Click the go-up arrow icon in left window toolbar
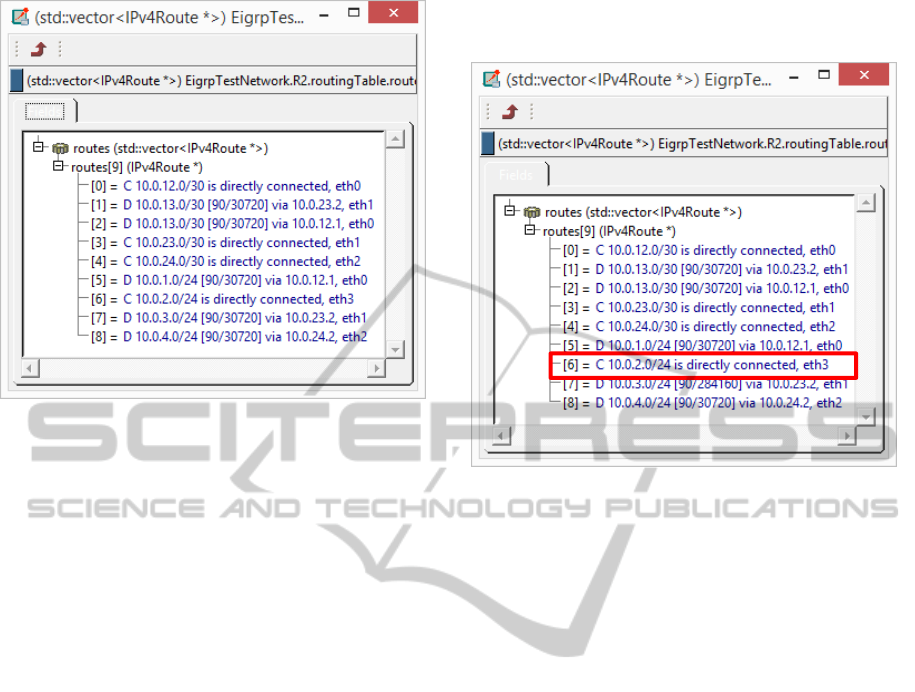 point(39,49)
